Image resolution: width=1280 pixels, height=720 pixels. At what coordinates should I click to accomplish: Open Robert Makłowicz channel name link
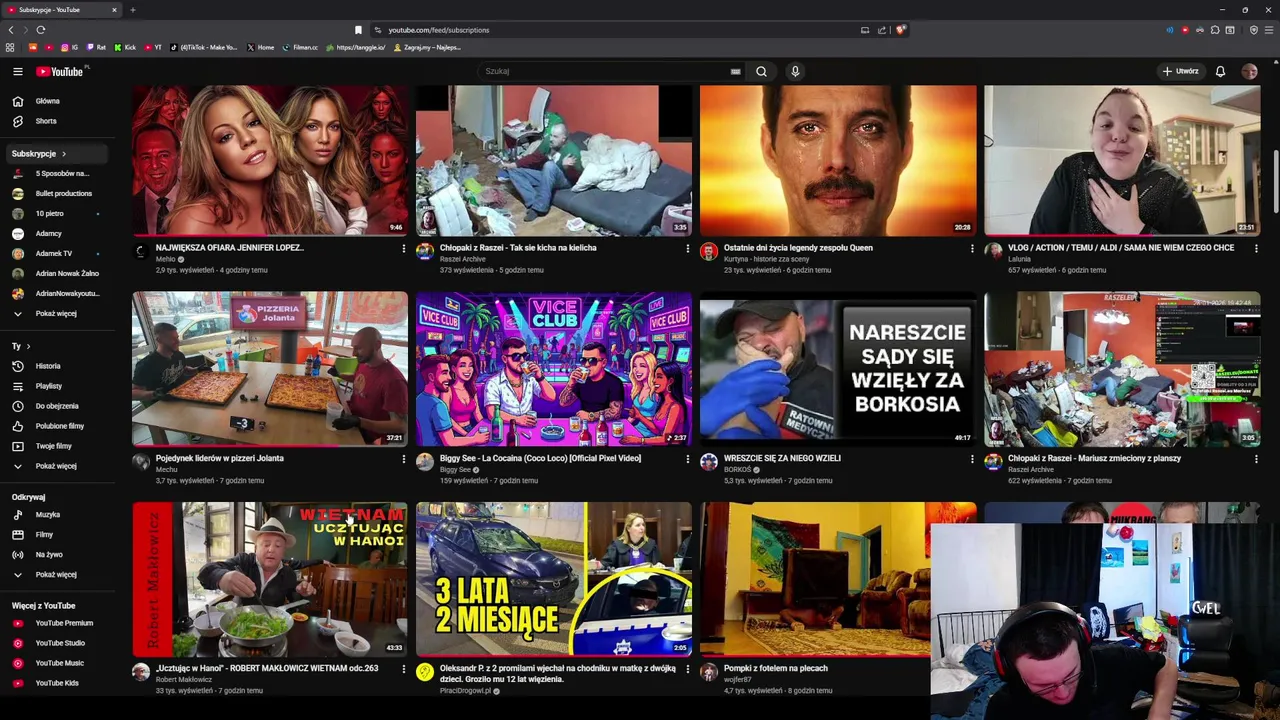[184, 679]
